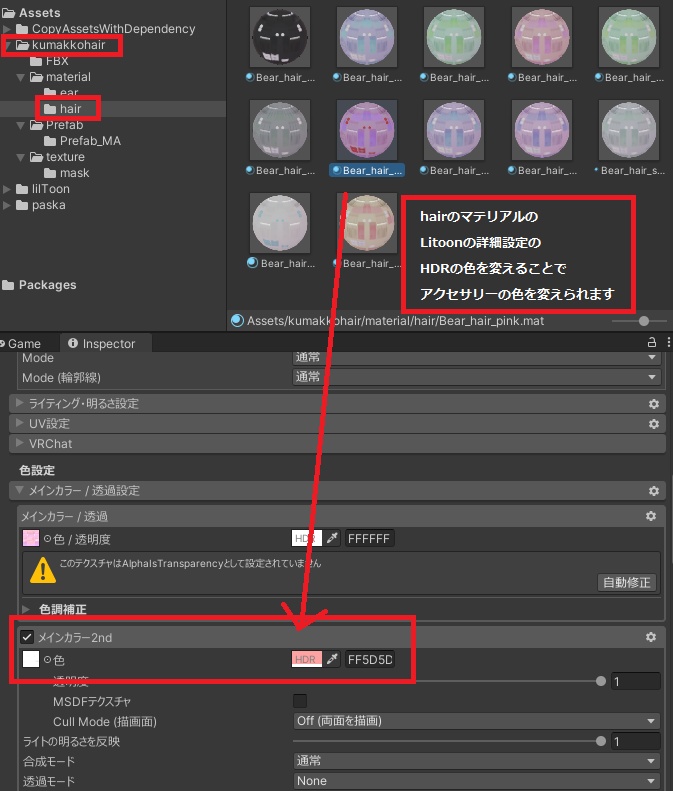Image resolution: width=673 pixels, height=791 pixels.
Task: Open gear menu on メインカラー / 透過設定 header
Action: [x=654, y=491]
